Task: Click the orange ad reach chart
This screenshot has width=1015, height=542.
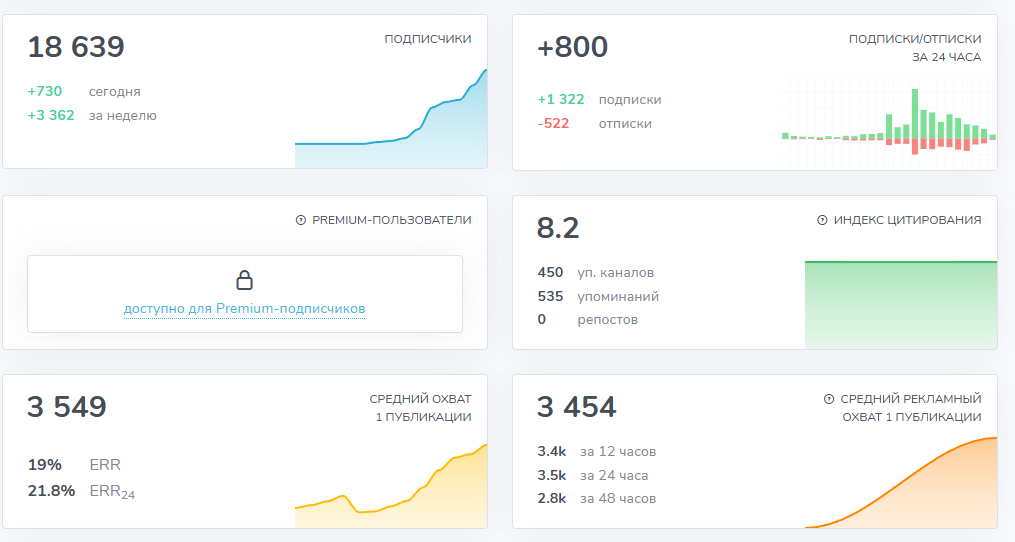Action: (900, 482)
